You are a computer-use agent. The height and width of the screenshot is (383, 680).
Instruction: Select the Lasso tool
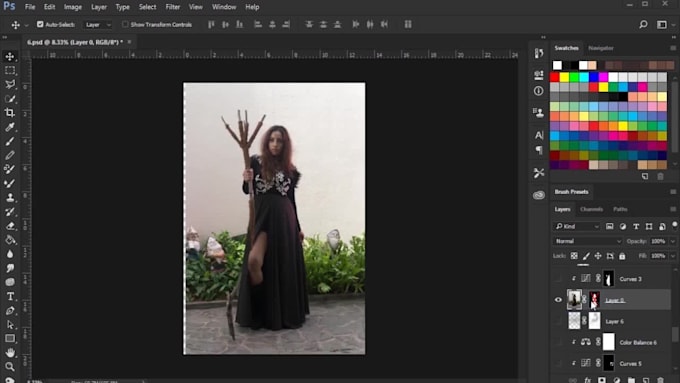tap(10, 84)
